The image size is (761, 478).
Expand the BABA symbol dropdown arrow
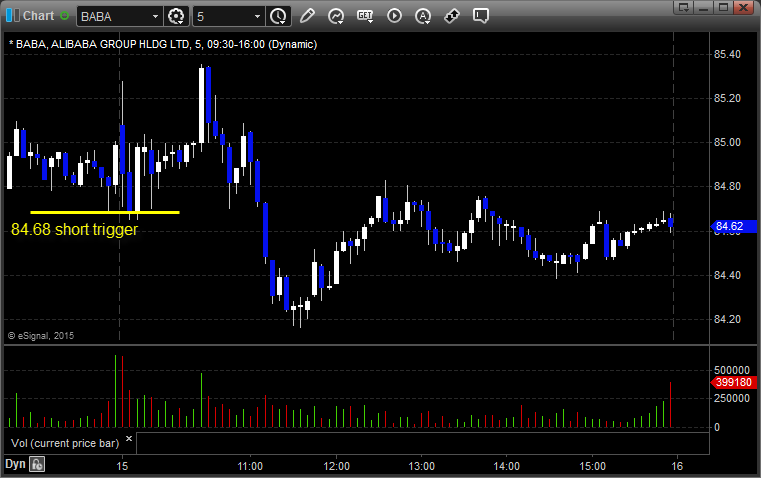pyautogui.click(x=155, y=16)
